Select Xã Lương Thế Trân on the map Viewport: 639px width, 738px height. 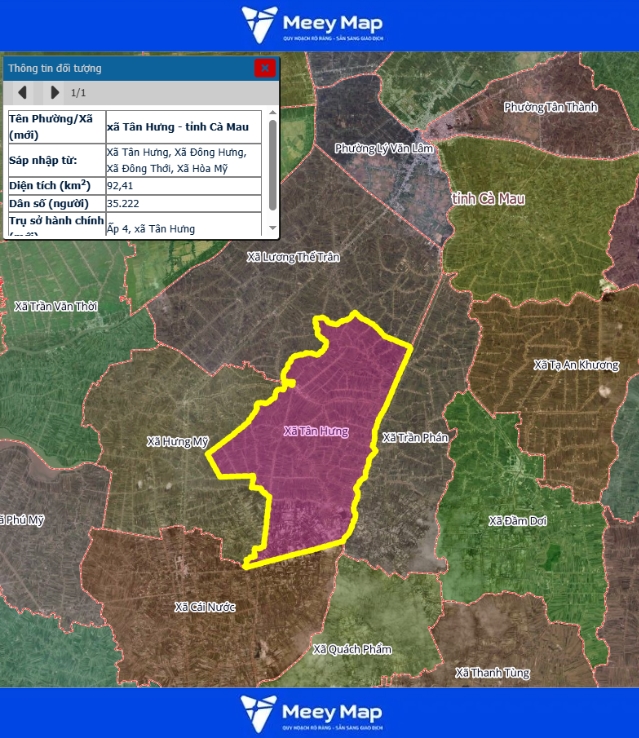pyautogui.click(x=293, y=257)
